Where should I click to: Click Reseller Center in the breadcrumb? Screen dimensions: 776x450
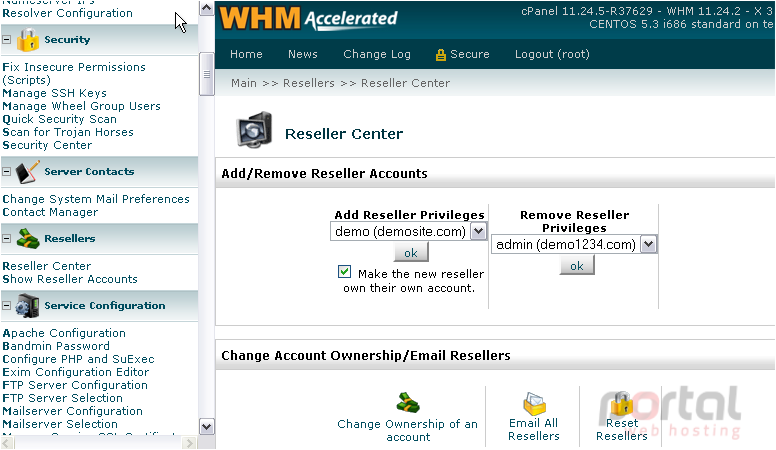click(405, 83)
